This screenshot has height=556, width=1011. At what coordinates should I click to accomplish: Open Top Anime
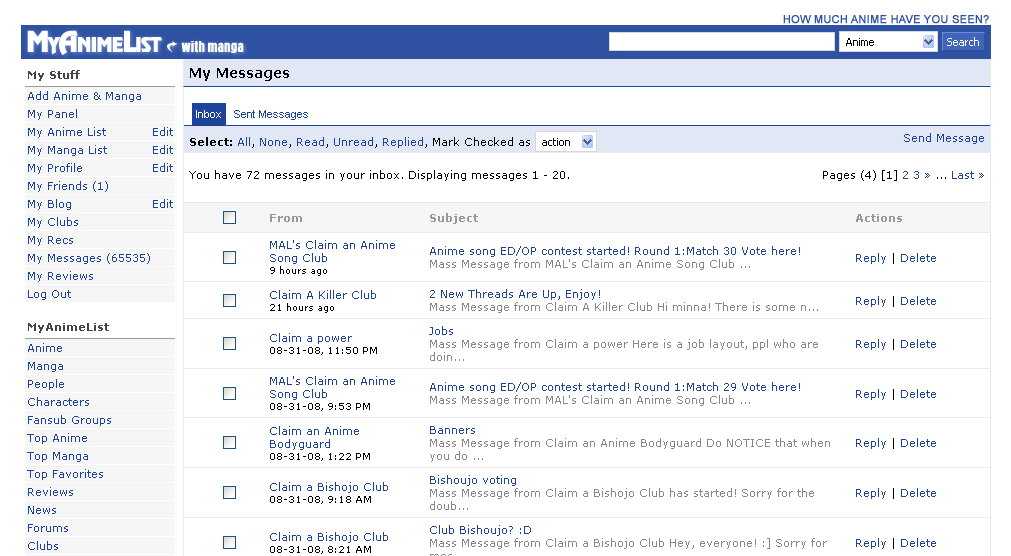point(57,439)
